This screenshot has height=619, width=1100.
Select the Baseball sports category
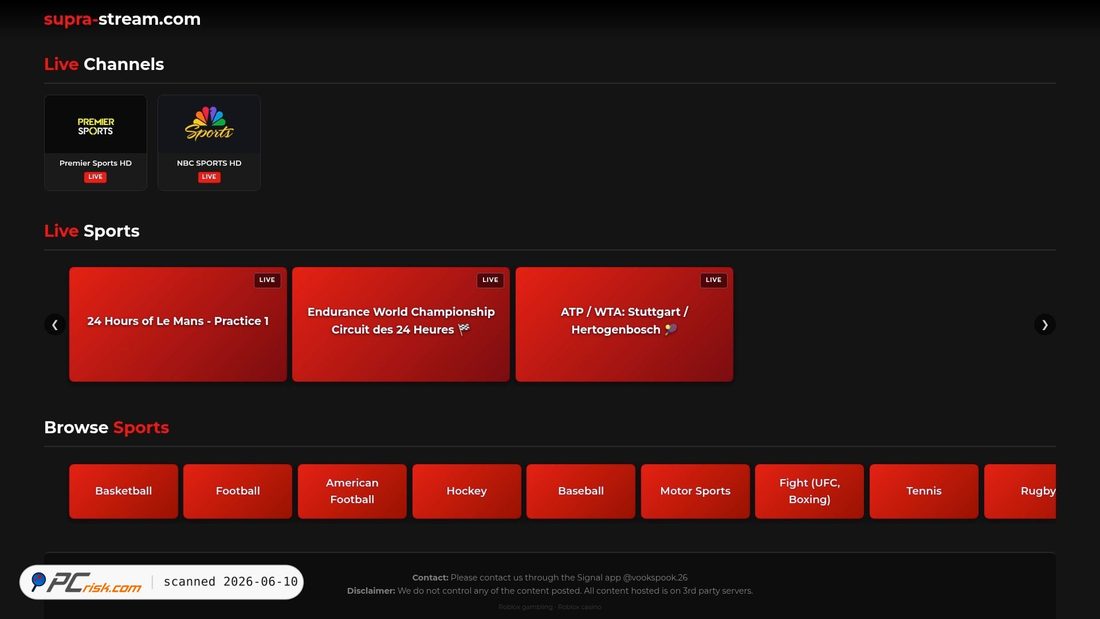[581, 491]
